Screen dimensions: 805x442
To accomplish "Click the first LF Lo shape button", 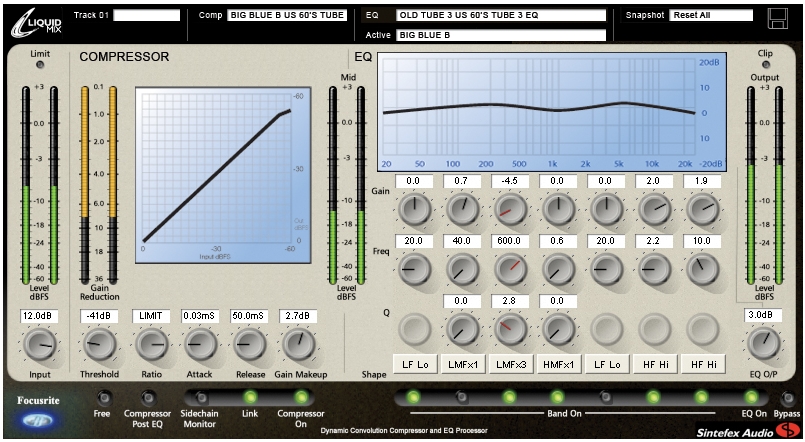I will pyautogui.click(x=415, y=364).
